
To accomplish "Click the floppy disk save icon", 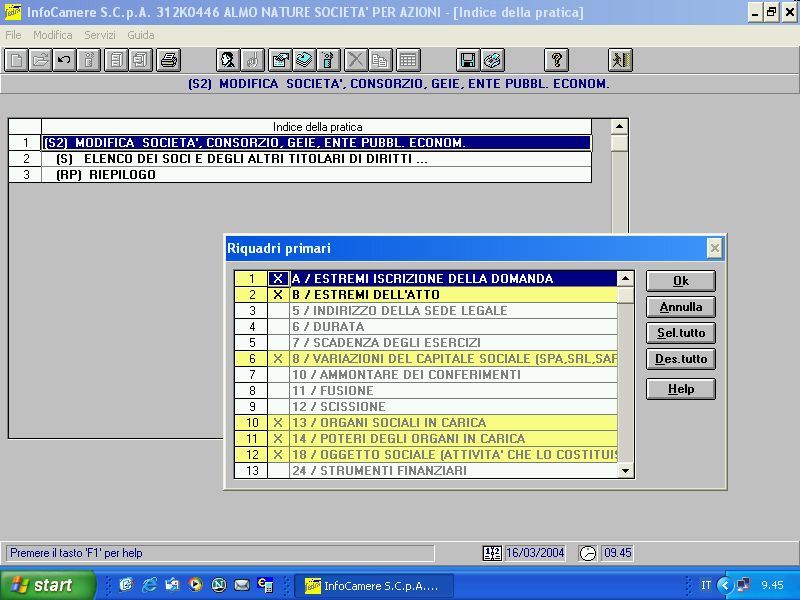I will [467, 61].
